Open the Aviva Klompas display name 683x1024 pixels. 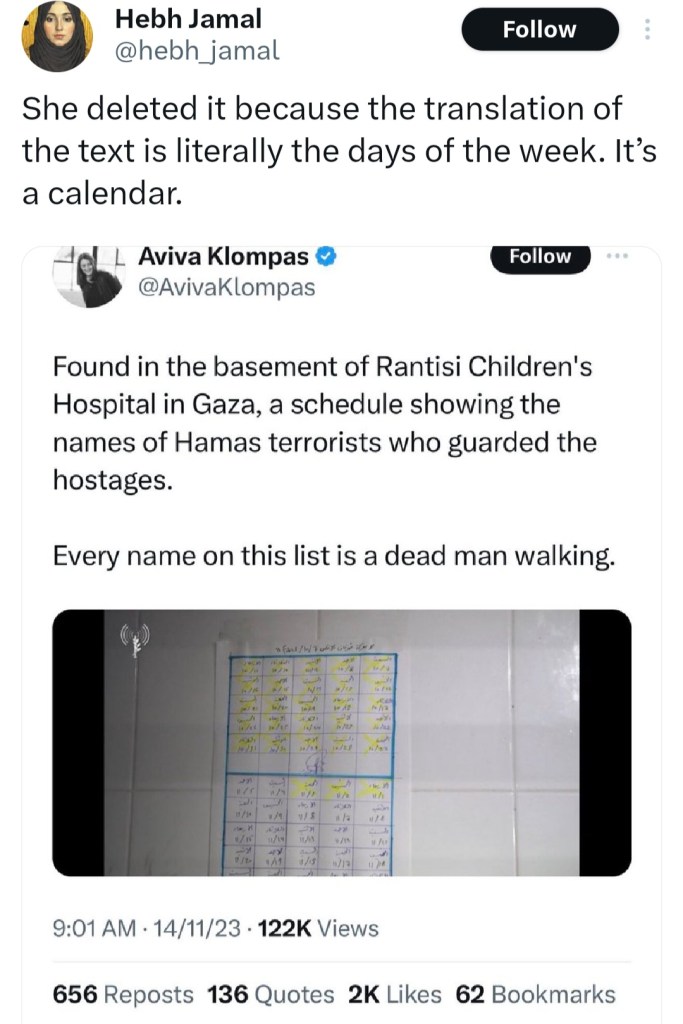(x=222, y=257)
